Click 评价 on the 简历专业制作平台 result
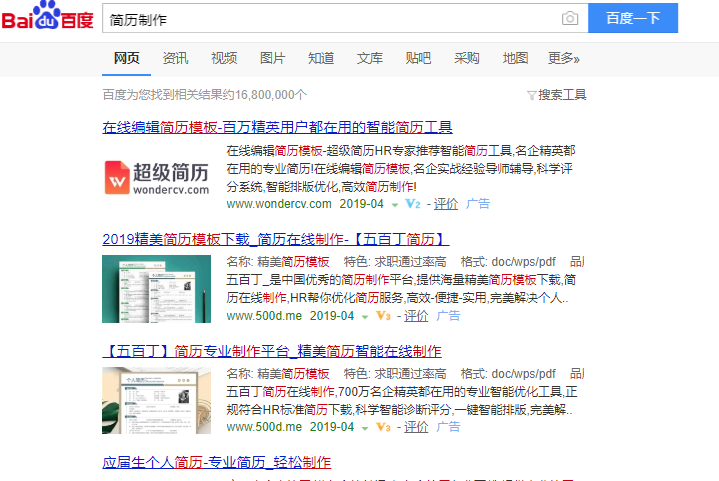 416,427
